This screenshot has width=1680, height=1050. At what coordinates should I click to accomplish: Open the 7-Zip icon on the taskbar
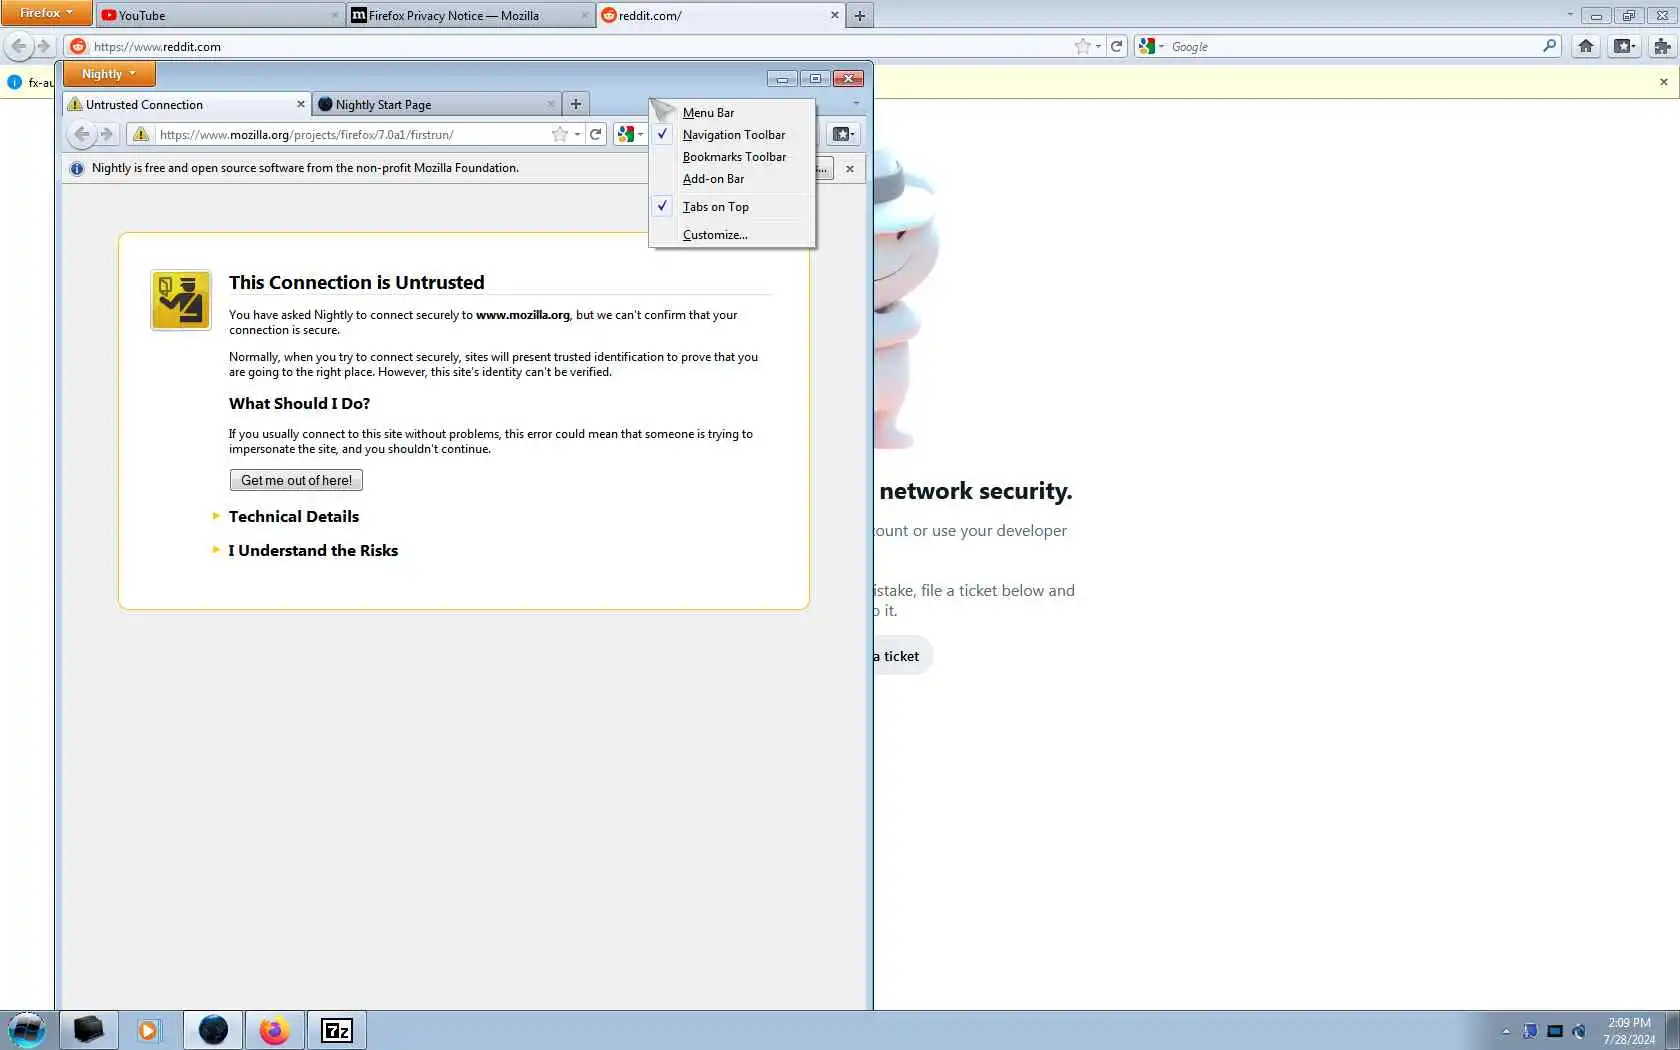click(336, 1030)
